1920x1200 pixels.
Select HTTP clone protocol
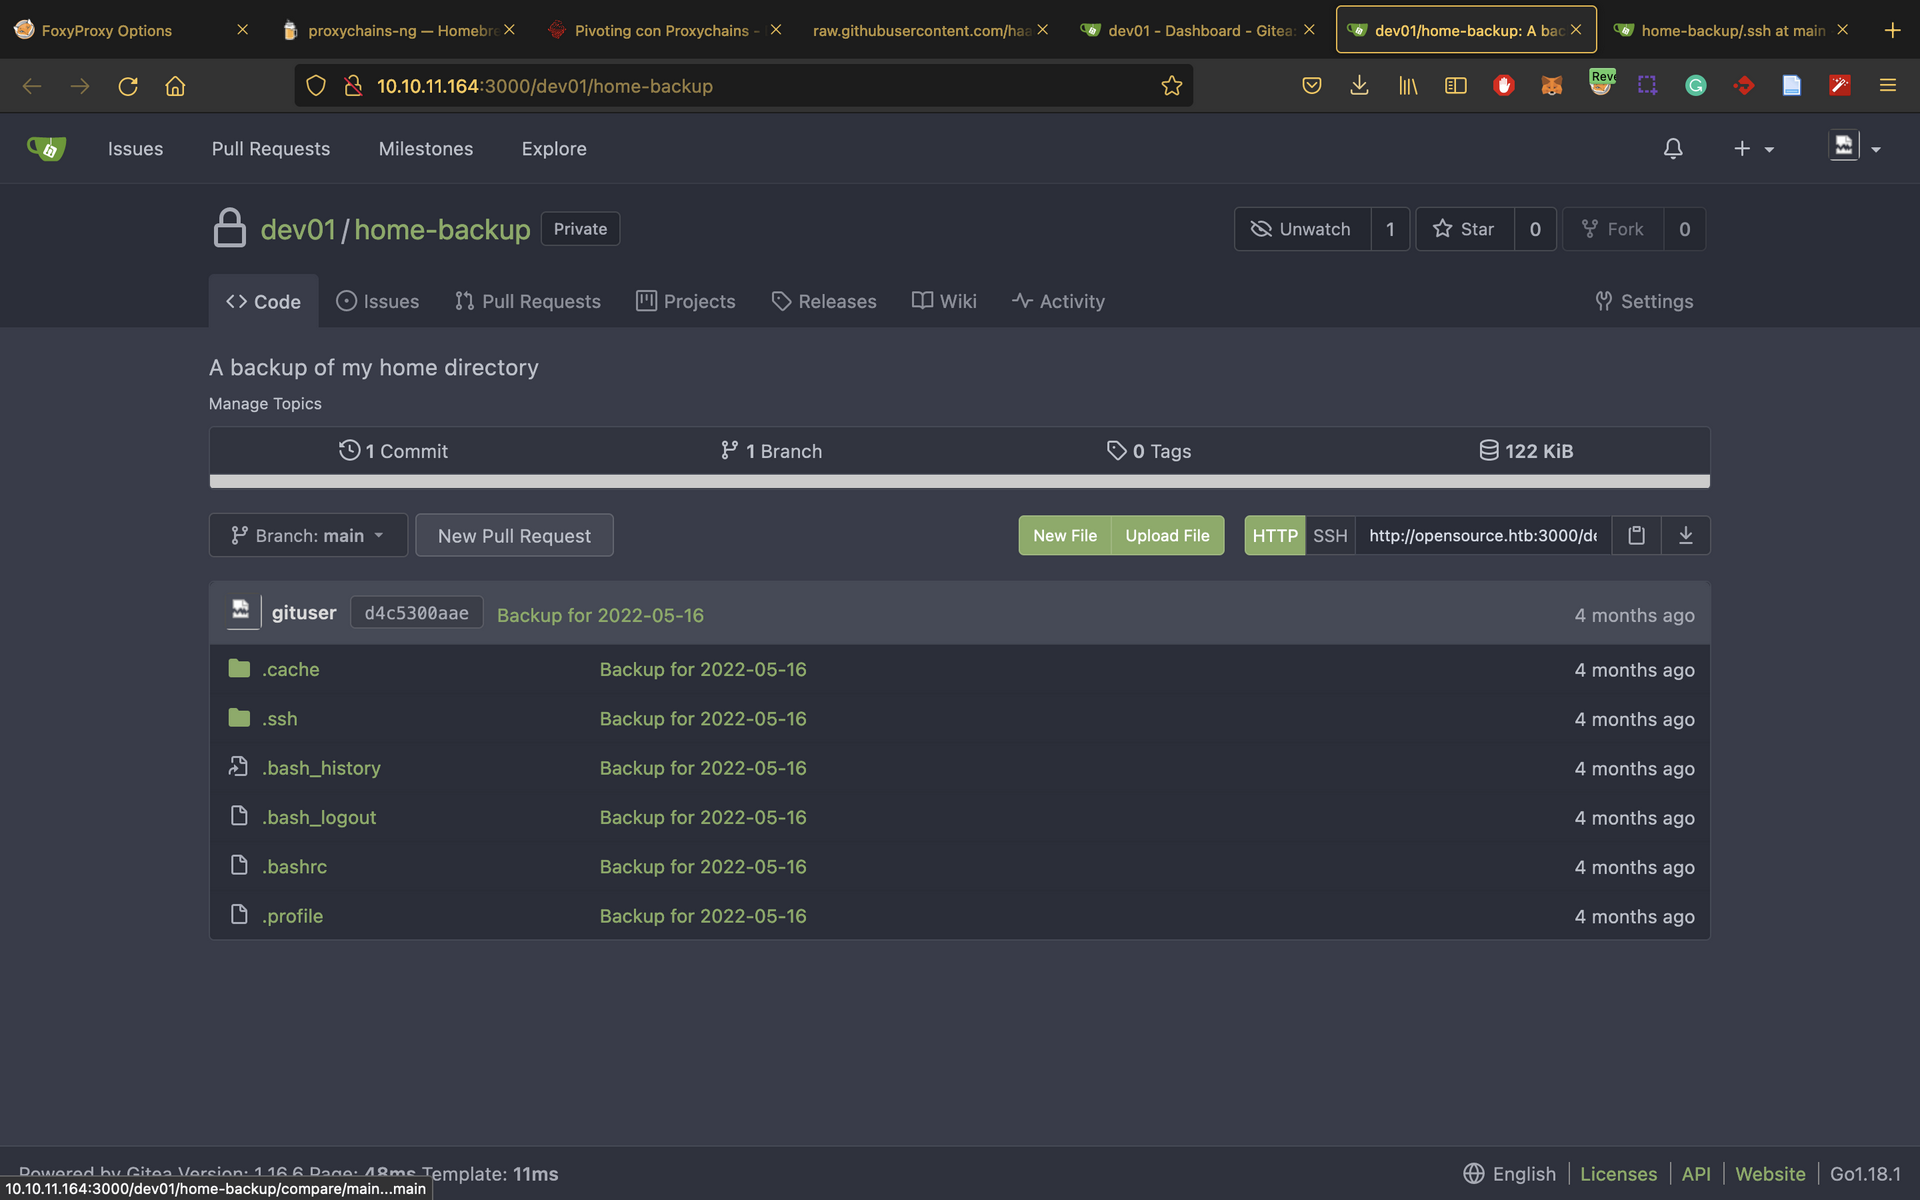click(1275, 535)
